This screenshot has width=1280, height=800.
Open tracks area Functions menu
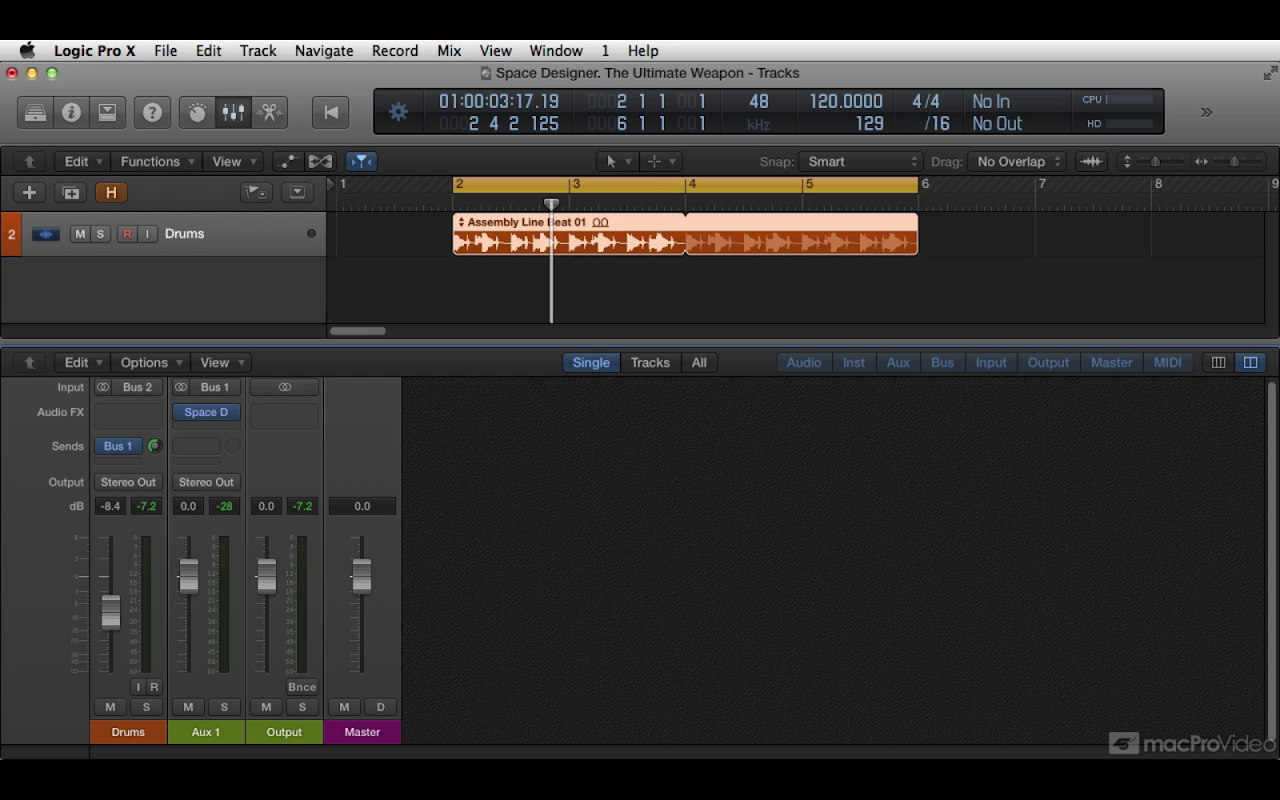pyautogui.click(x=156, y=161)
